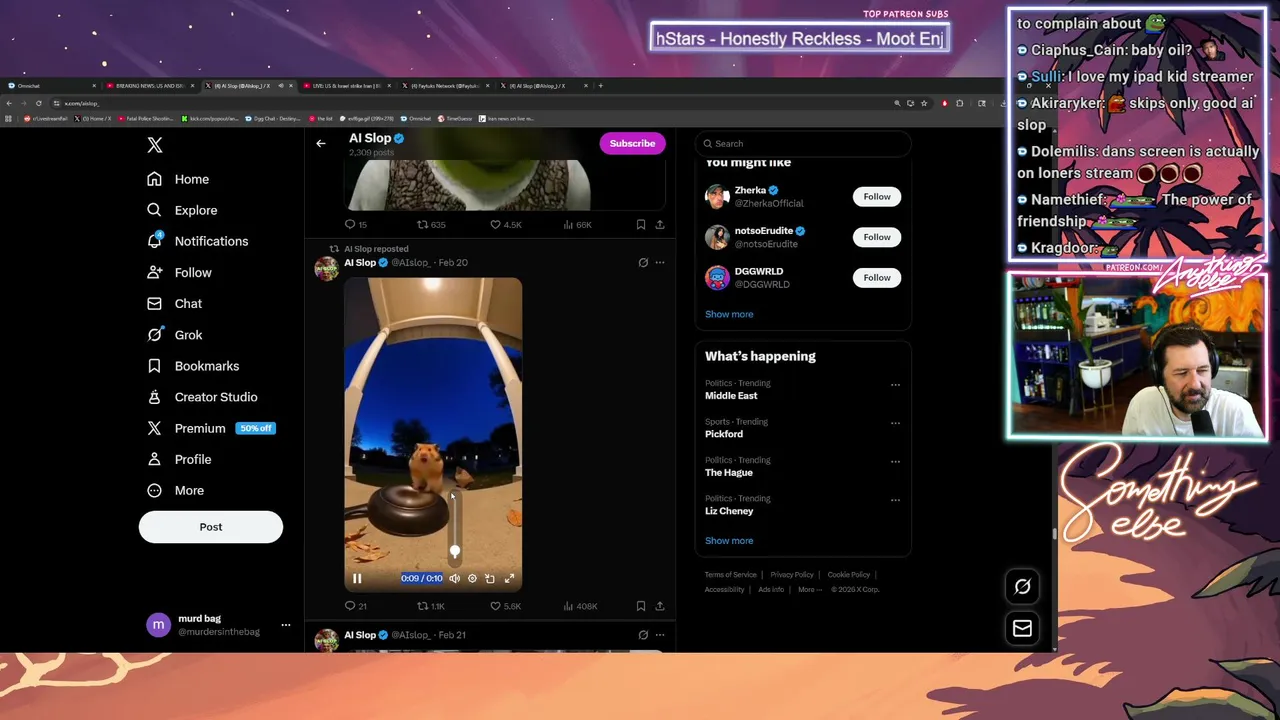The image size is (1280, 720).
Task: Open the Pickford trending topic
Action: (724, 434)
